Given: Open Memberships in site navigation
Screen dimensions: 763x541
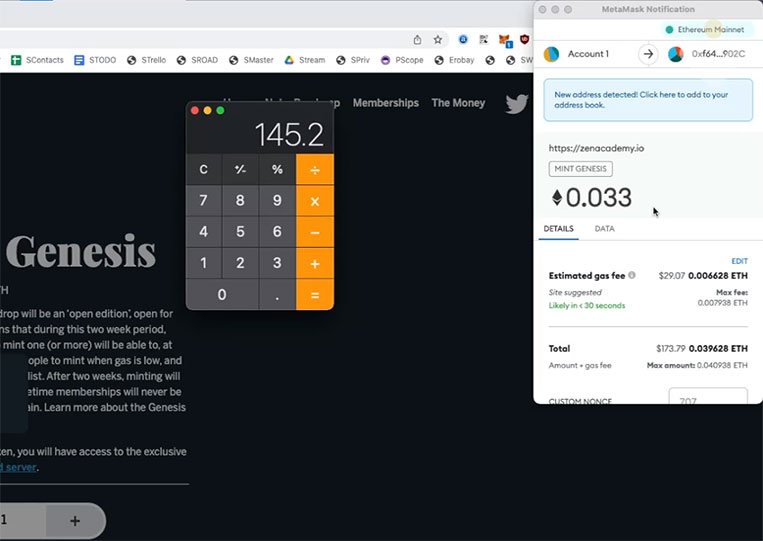Looking at the screenshot, I should [386, 103].
